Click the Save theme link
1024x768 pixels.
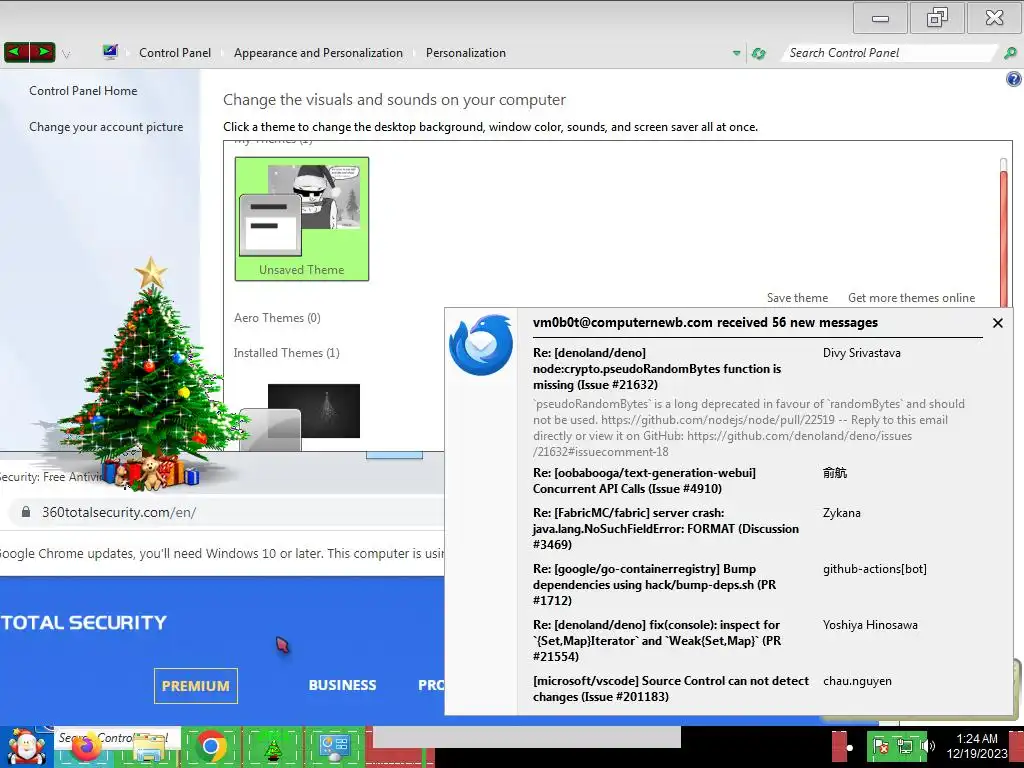[x=797, y=298]
